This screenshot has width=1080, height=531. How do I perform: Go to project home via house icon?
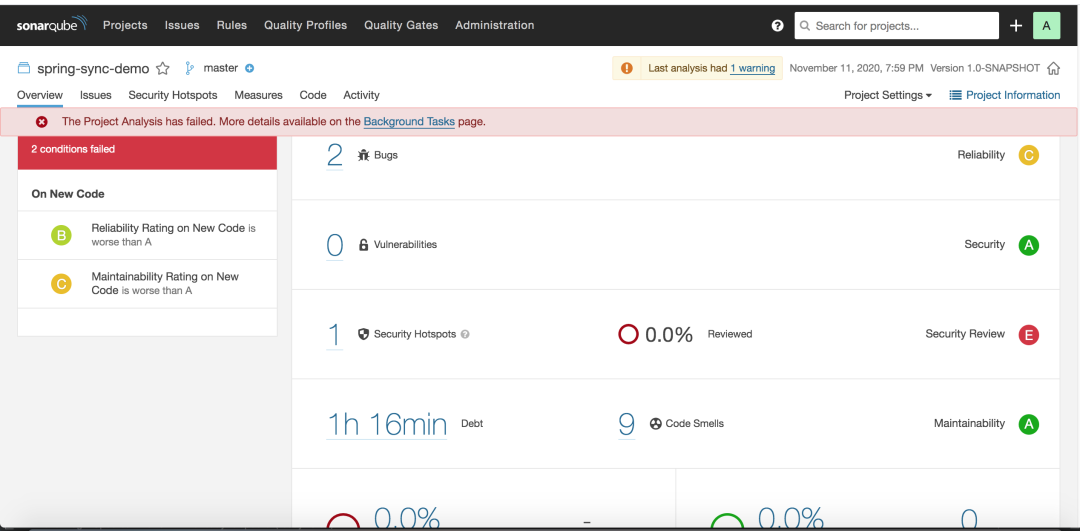pos(1051,69)
